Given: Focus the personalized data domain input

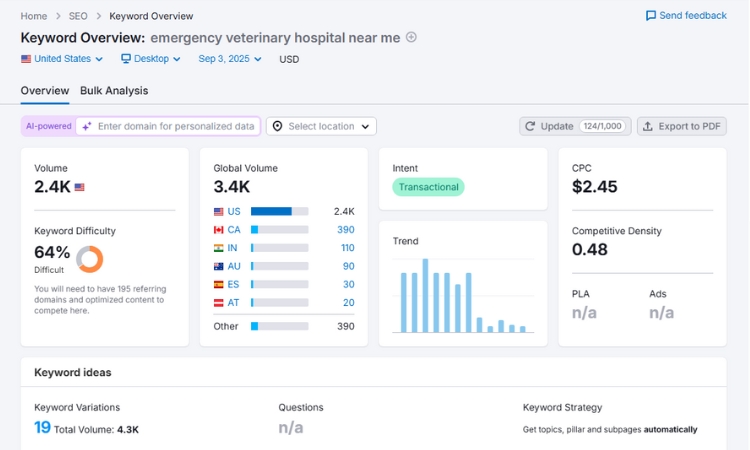Looking at the screenshot, I should 175,126.
